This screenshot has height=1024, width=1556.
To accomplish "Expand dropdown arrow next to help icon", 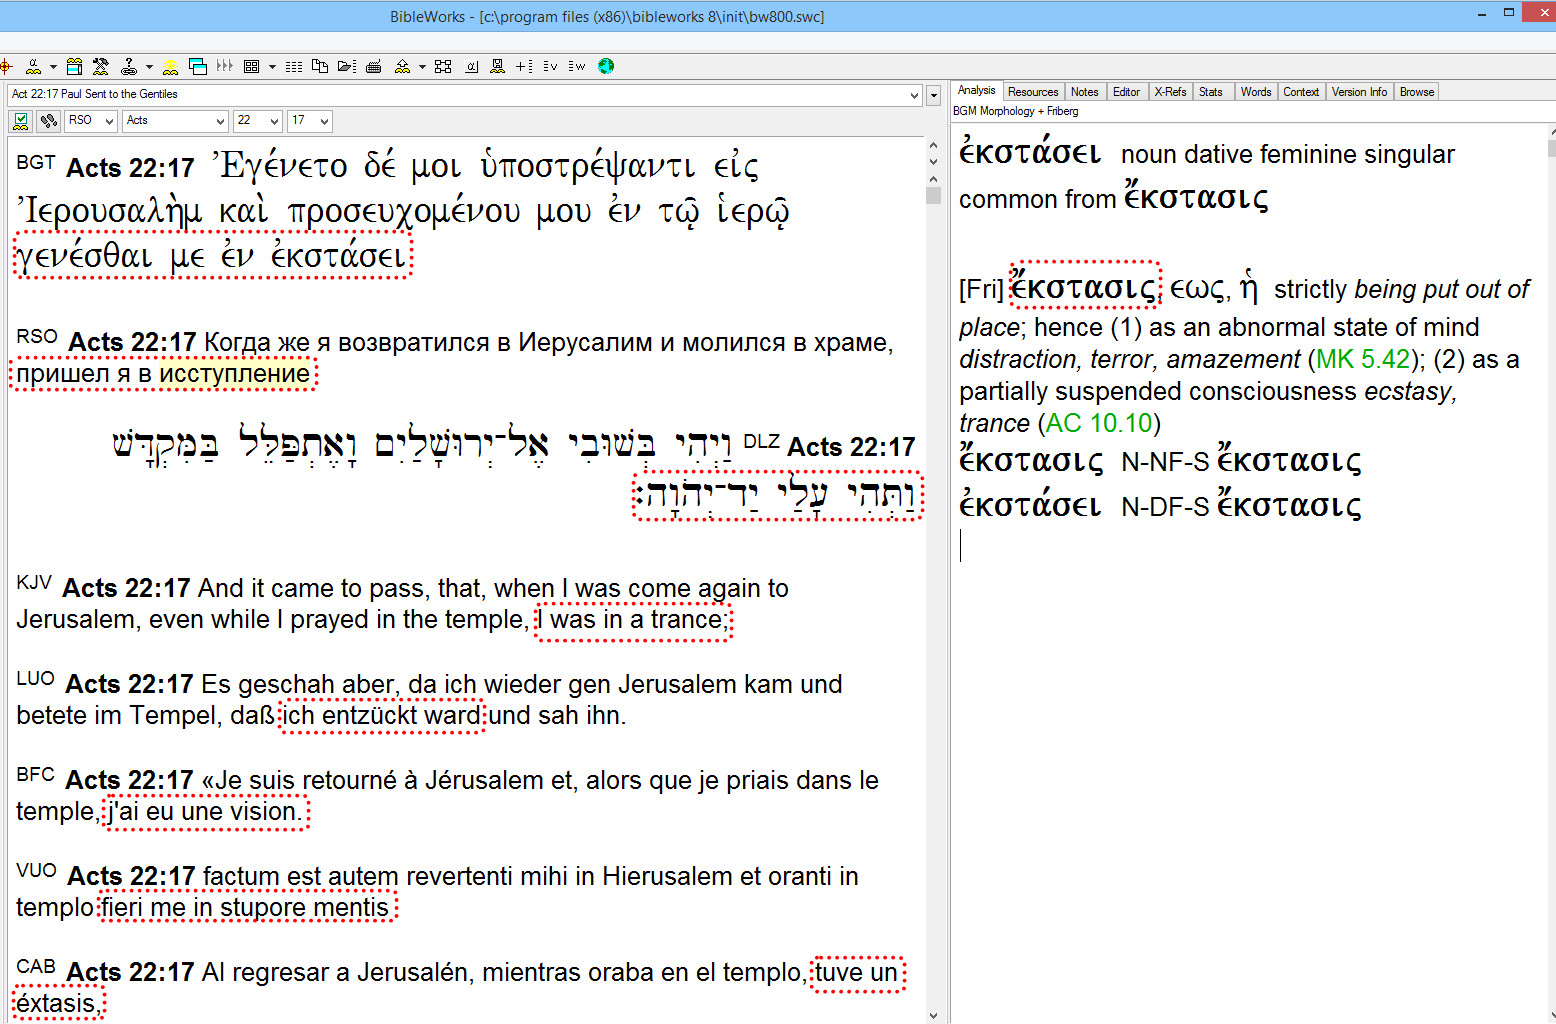I will [149, 67].
